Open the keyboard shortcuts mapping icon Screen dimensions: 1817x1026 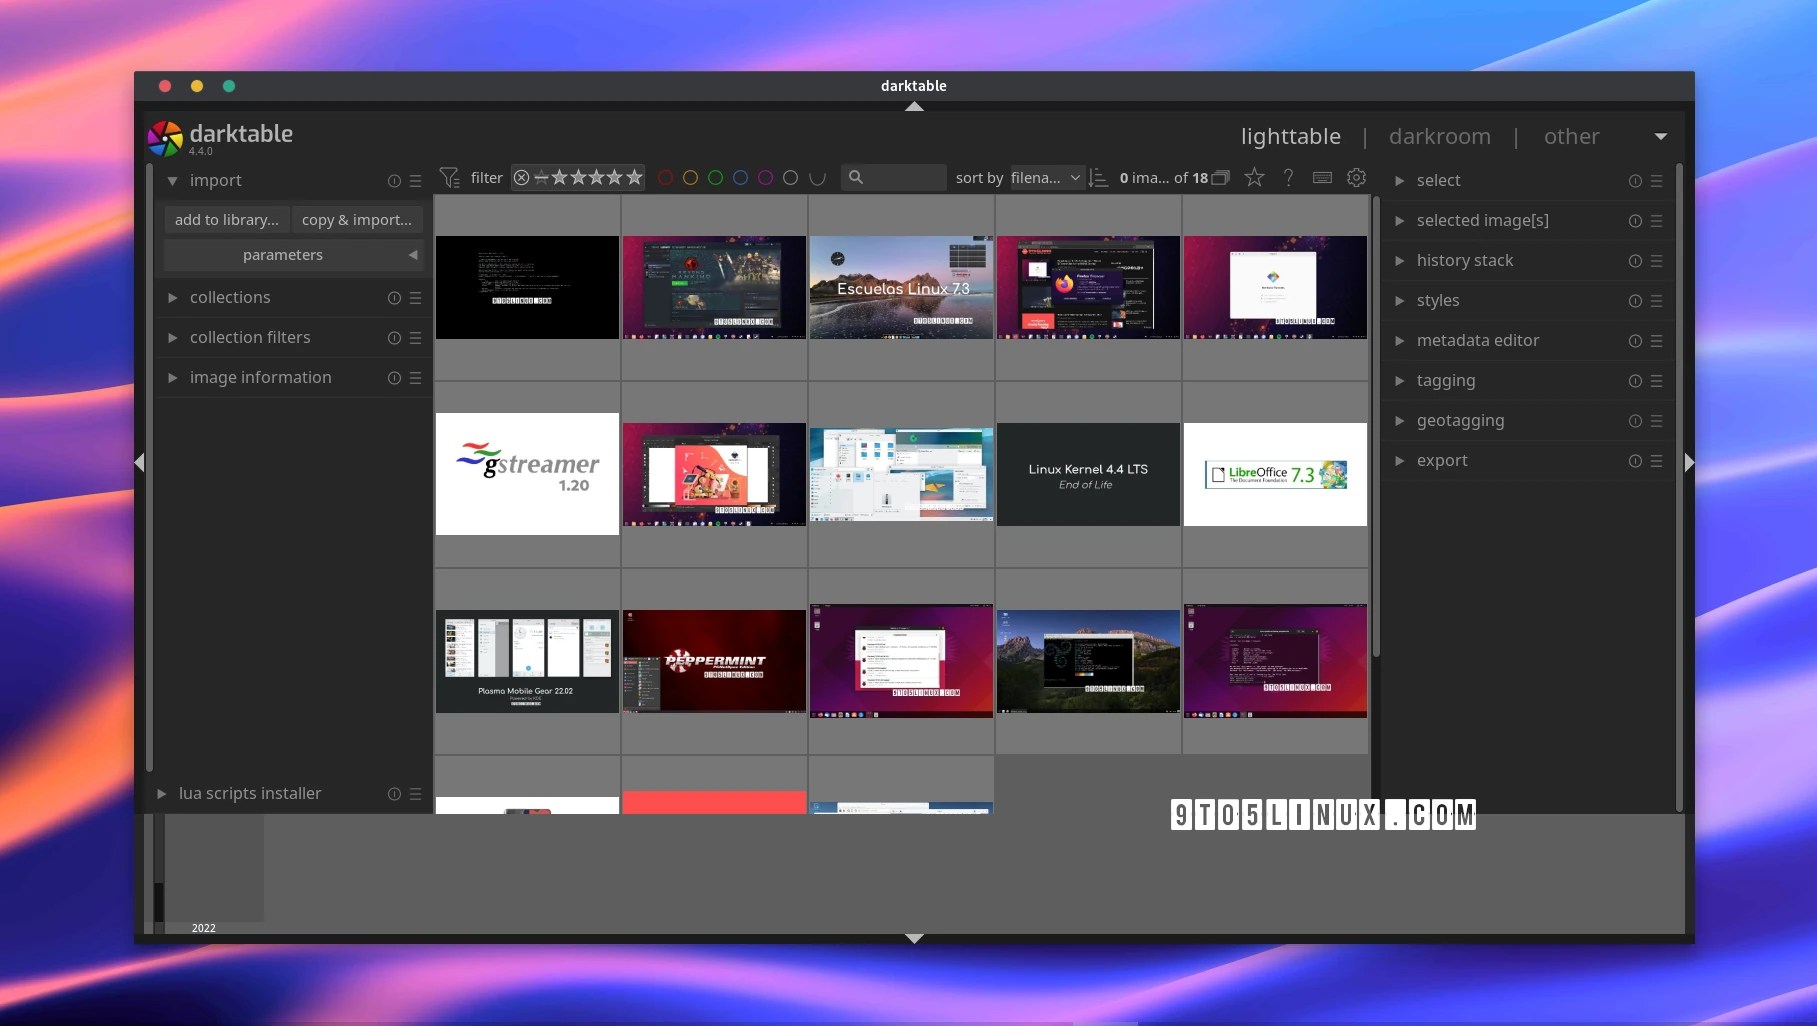point(1322,177)
